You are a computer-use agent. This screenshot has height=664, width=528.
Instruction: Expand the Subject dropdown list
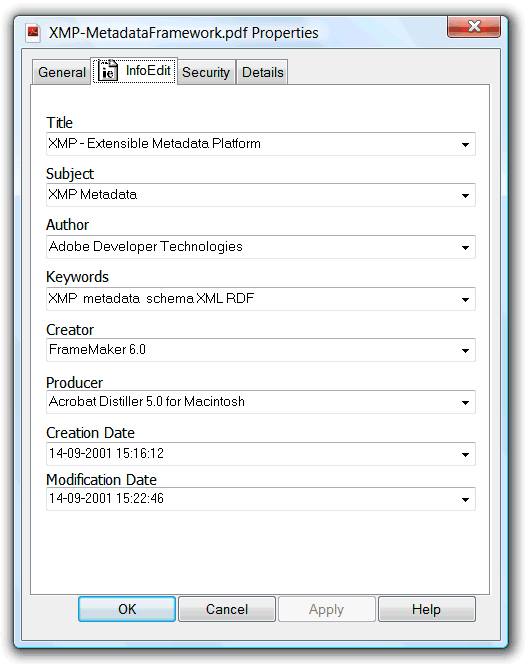tap(465, 196)
